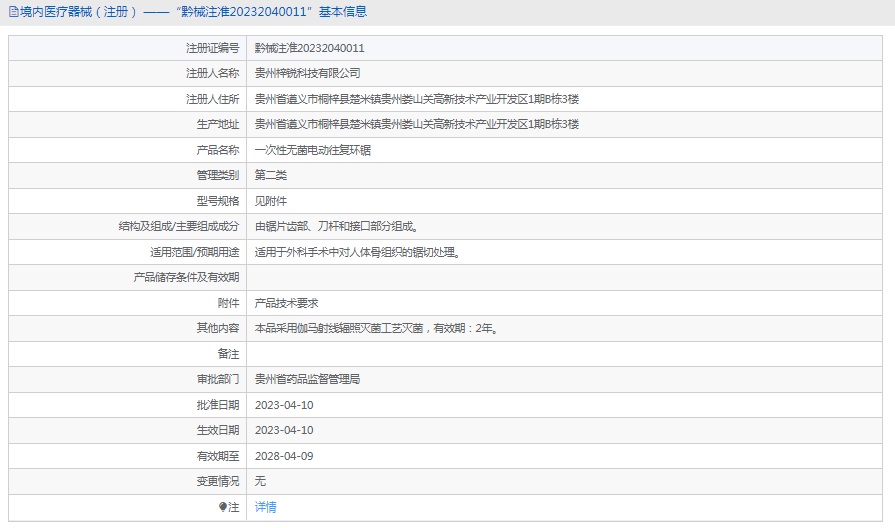
Task: Click the 适用范围/预期用途 label
Action: point(195,252)
